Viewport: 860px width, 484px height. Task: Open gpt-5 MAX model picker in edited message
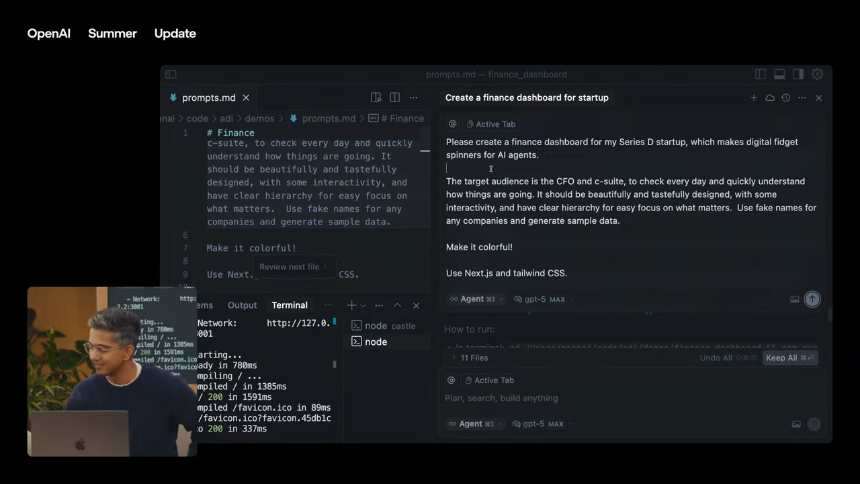point(544,299)
